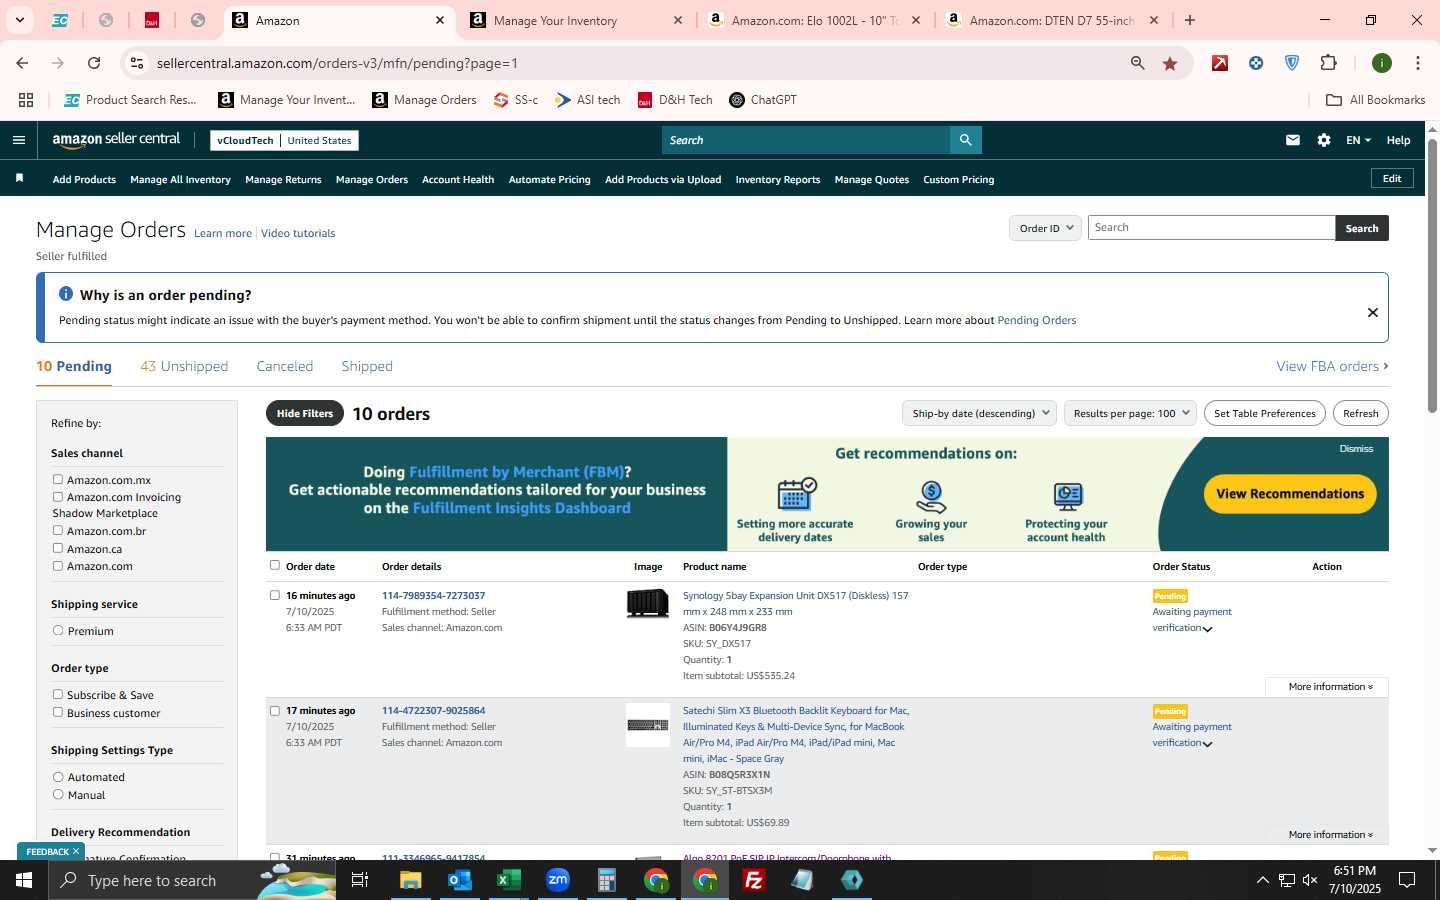The width and height of the screenshot is (1440, 900).
Task: Open the new tab plus button
Action: click(x=1190, y=20)
